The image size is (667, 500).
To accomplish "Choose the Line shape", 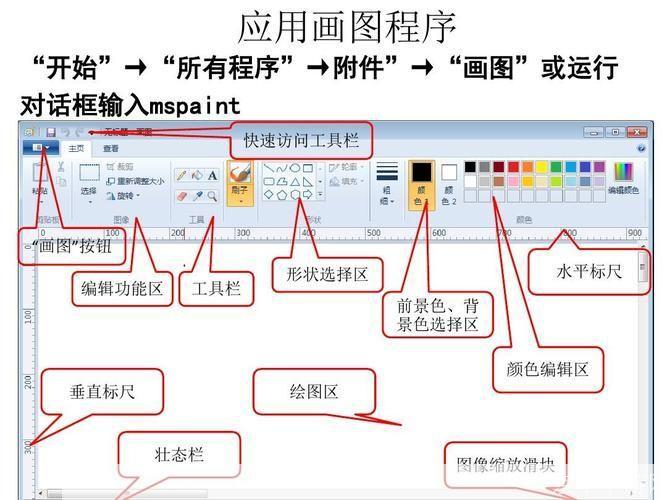I will [268, 169].
